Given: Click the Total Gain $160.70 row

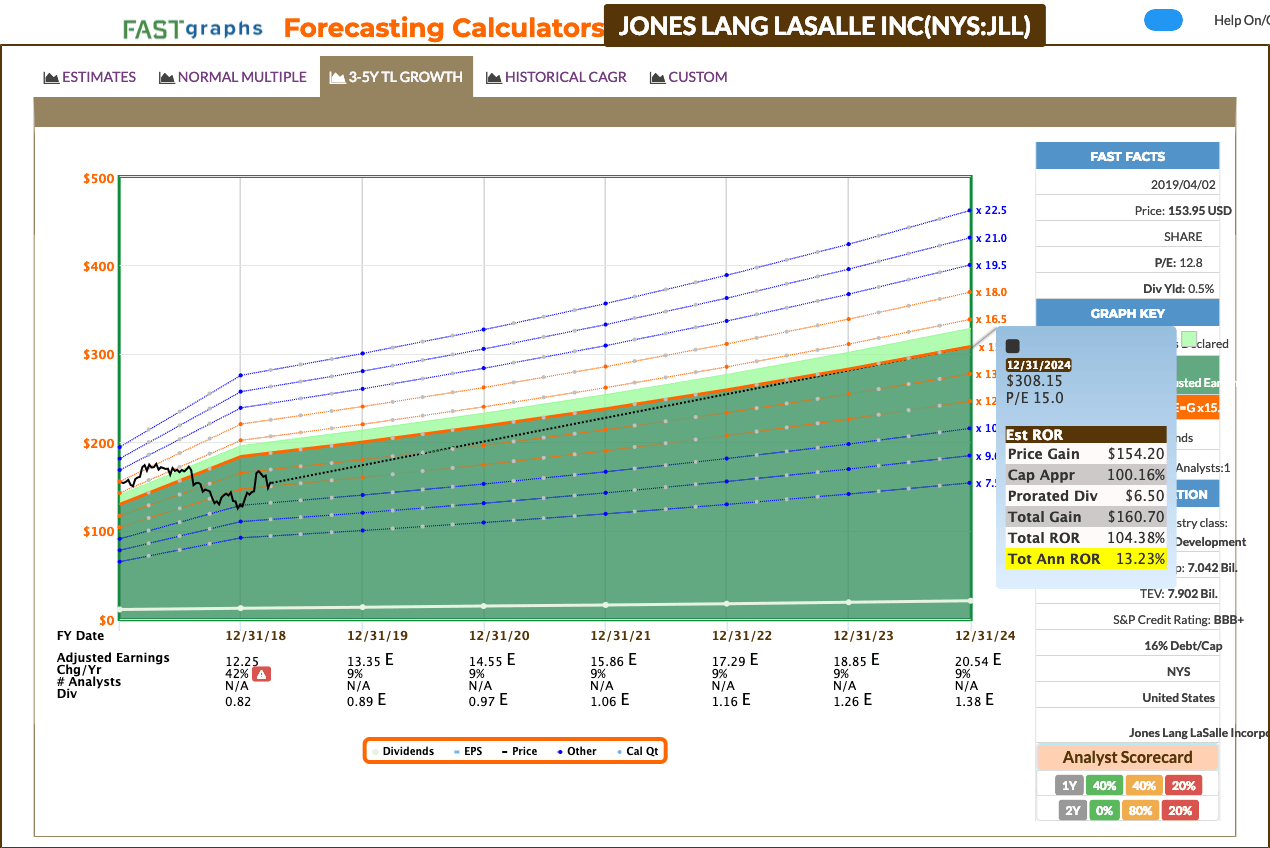Looking at the screenshot, I should [1086, 517].
